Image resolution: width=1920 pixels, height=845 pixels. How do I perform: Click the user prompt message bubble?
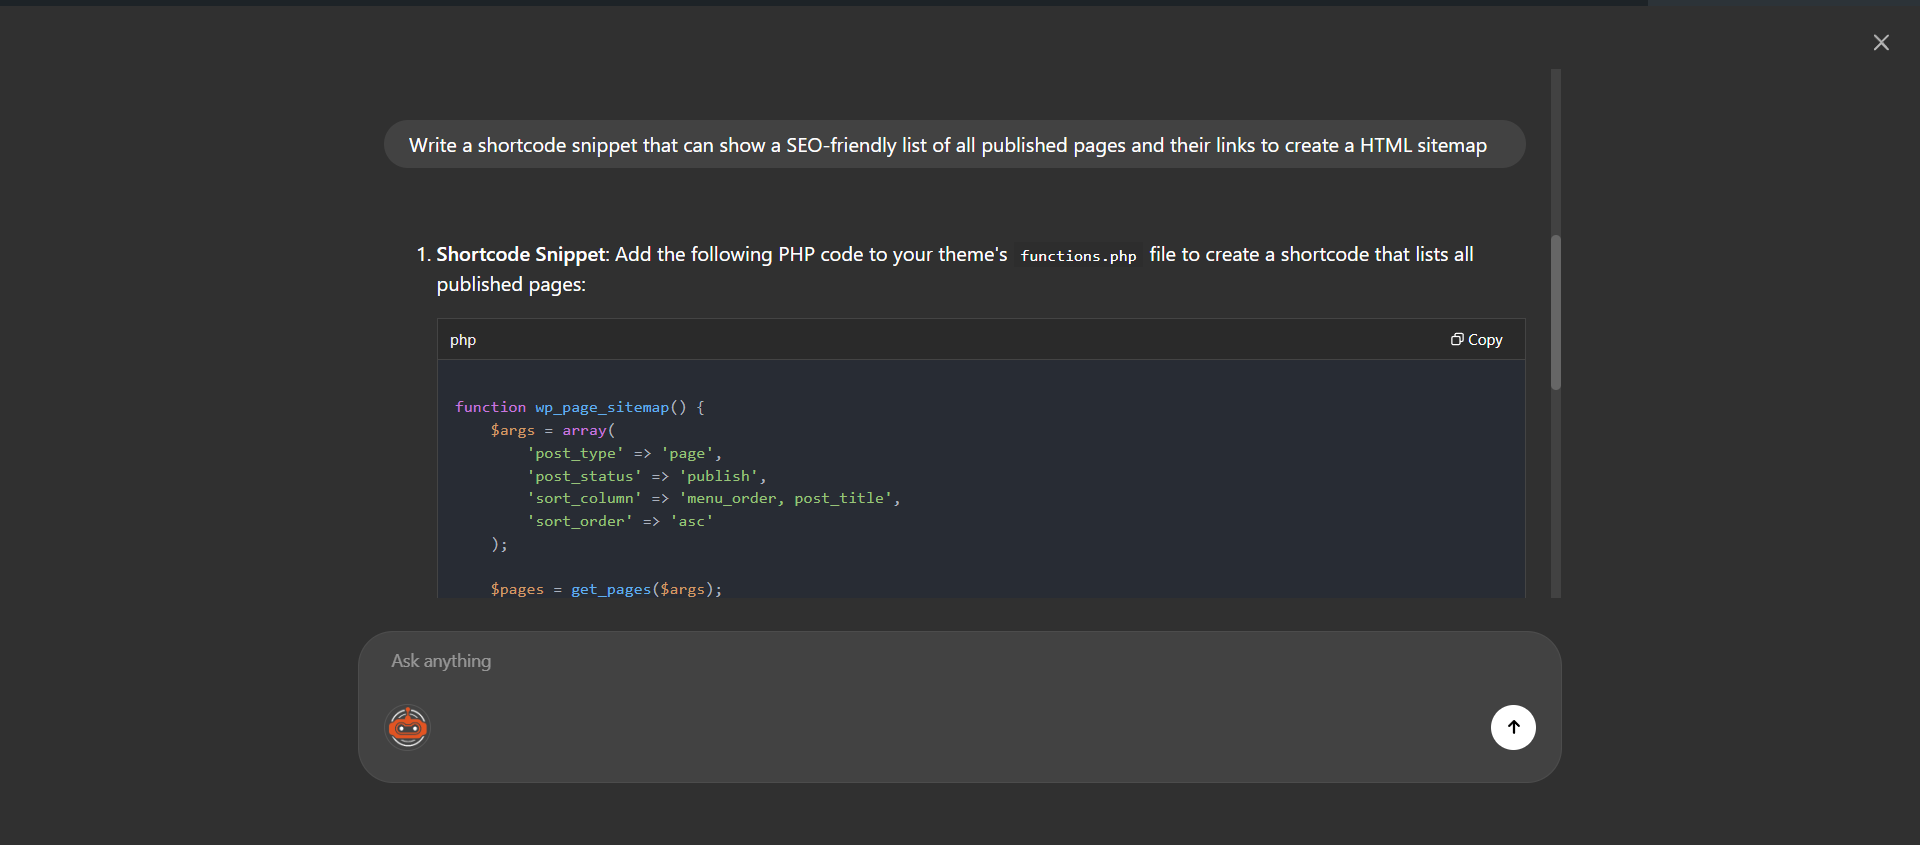[x=954, y=145]
